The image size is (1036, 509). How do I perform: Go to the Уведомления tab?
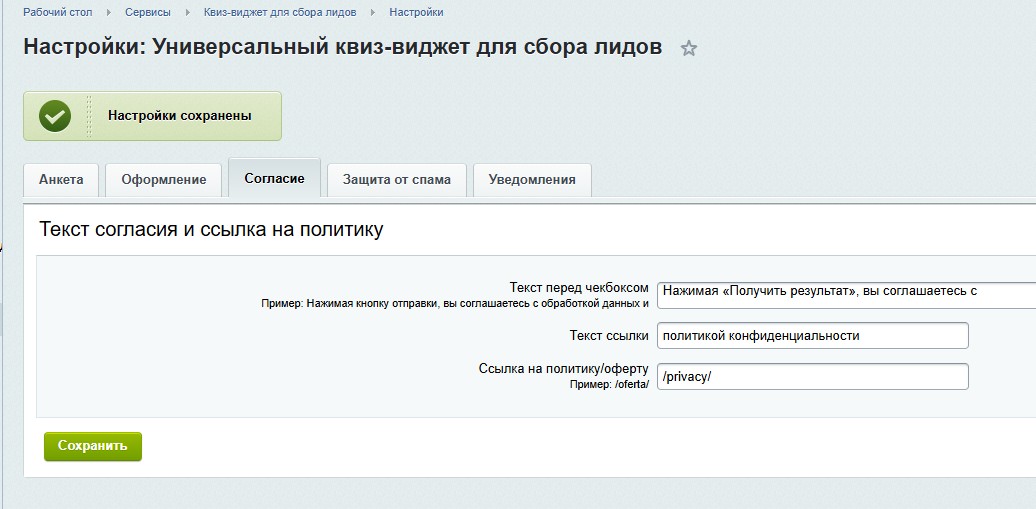pyautogui.click(x=532, y=180)
